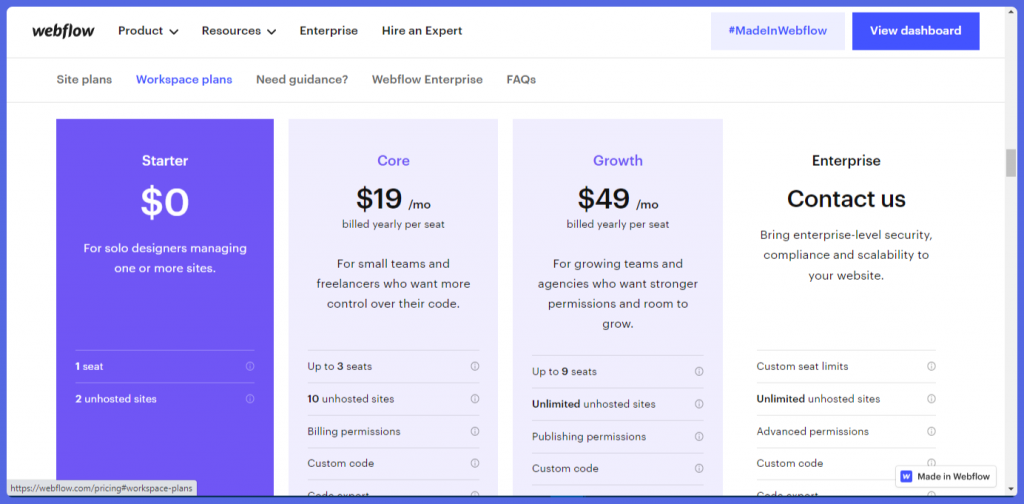Viewport: 1024px width, 504px height.
Task: Open the Enterprise nav link
Action: (328, 31)
